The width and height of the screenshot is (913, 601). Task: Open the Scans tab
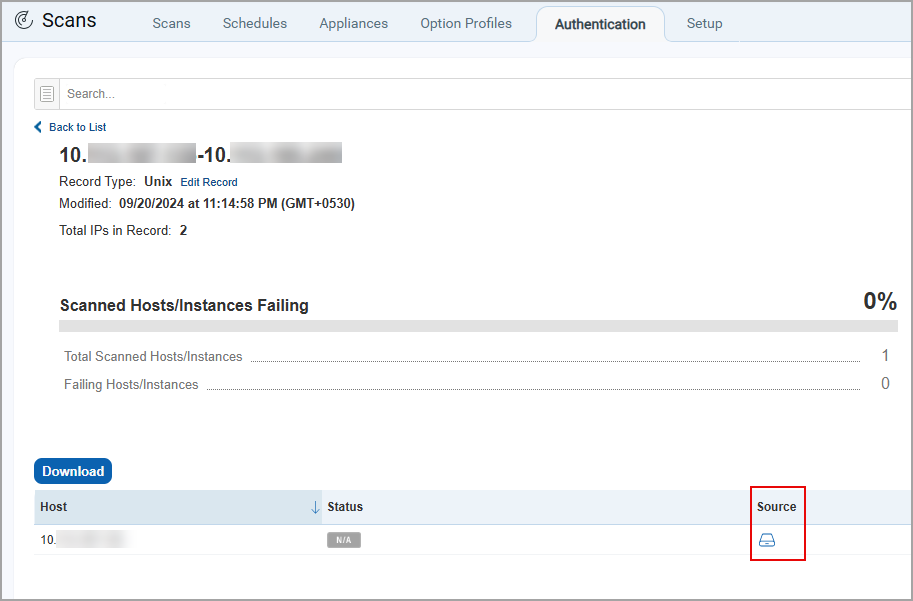(171, 23)
